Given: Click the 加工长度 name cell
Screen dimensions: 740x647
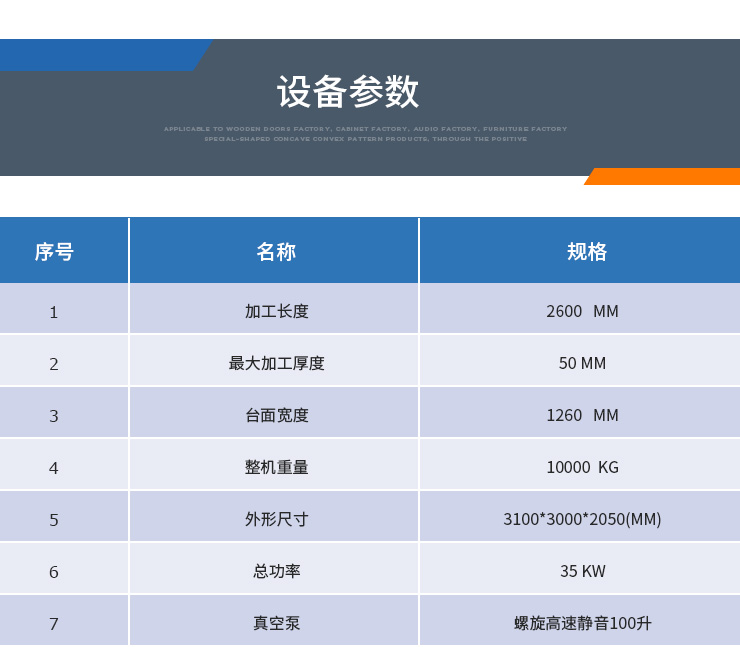Looking at the screenshot, I should [x=276, y=311].
